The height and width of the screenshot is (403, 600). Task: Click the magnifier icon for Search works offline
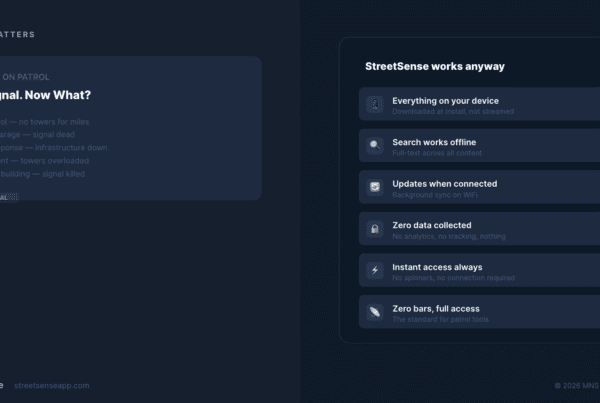[x=375, y=146]
